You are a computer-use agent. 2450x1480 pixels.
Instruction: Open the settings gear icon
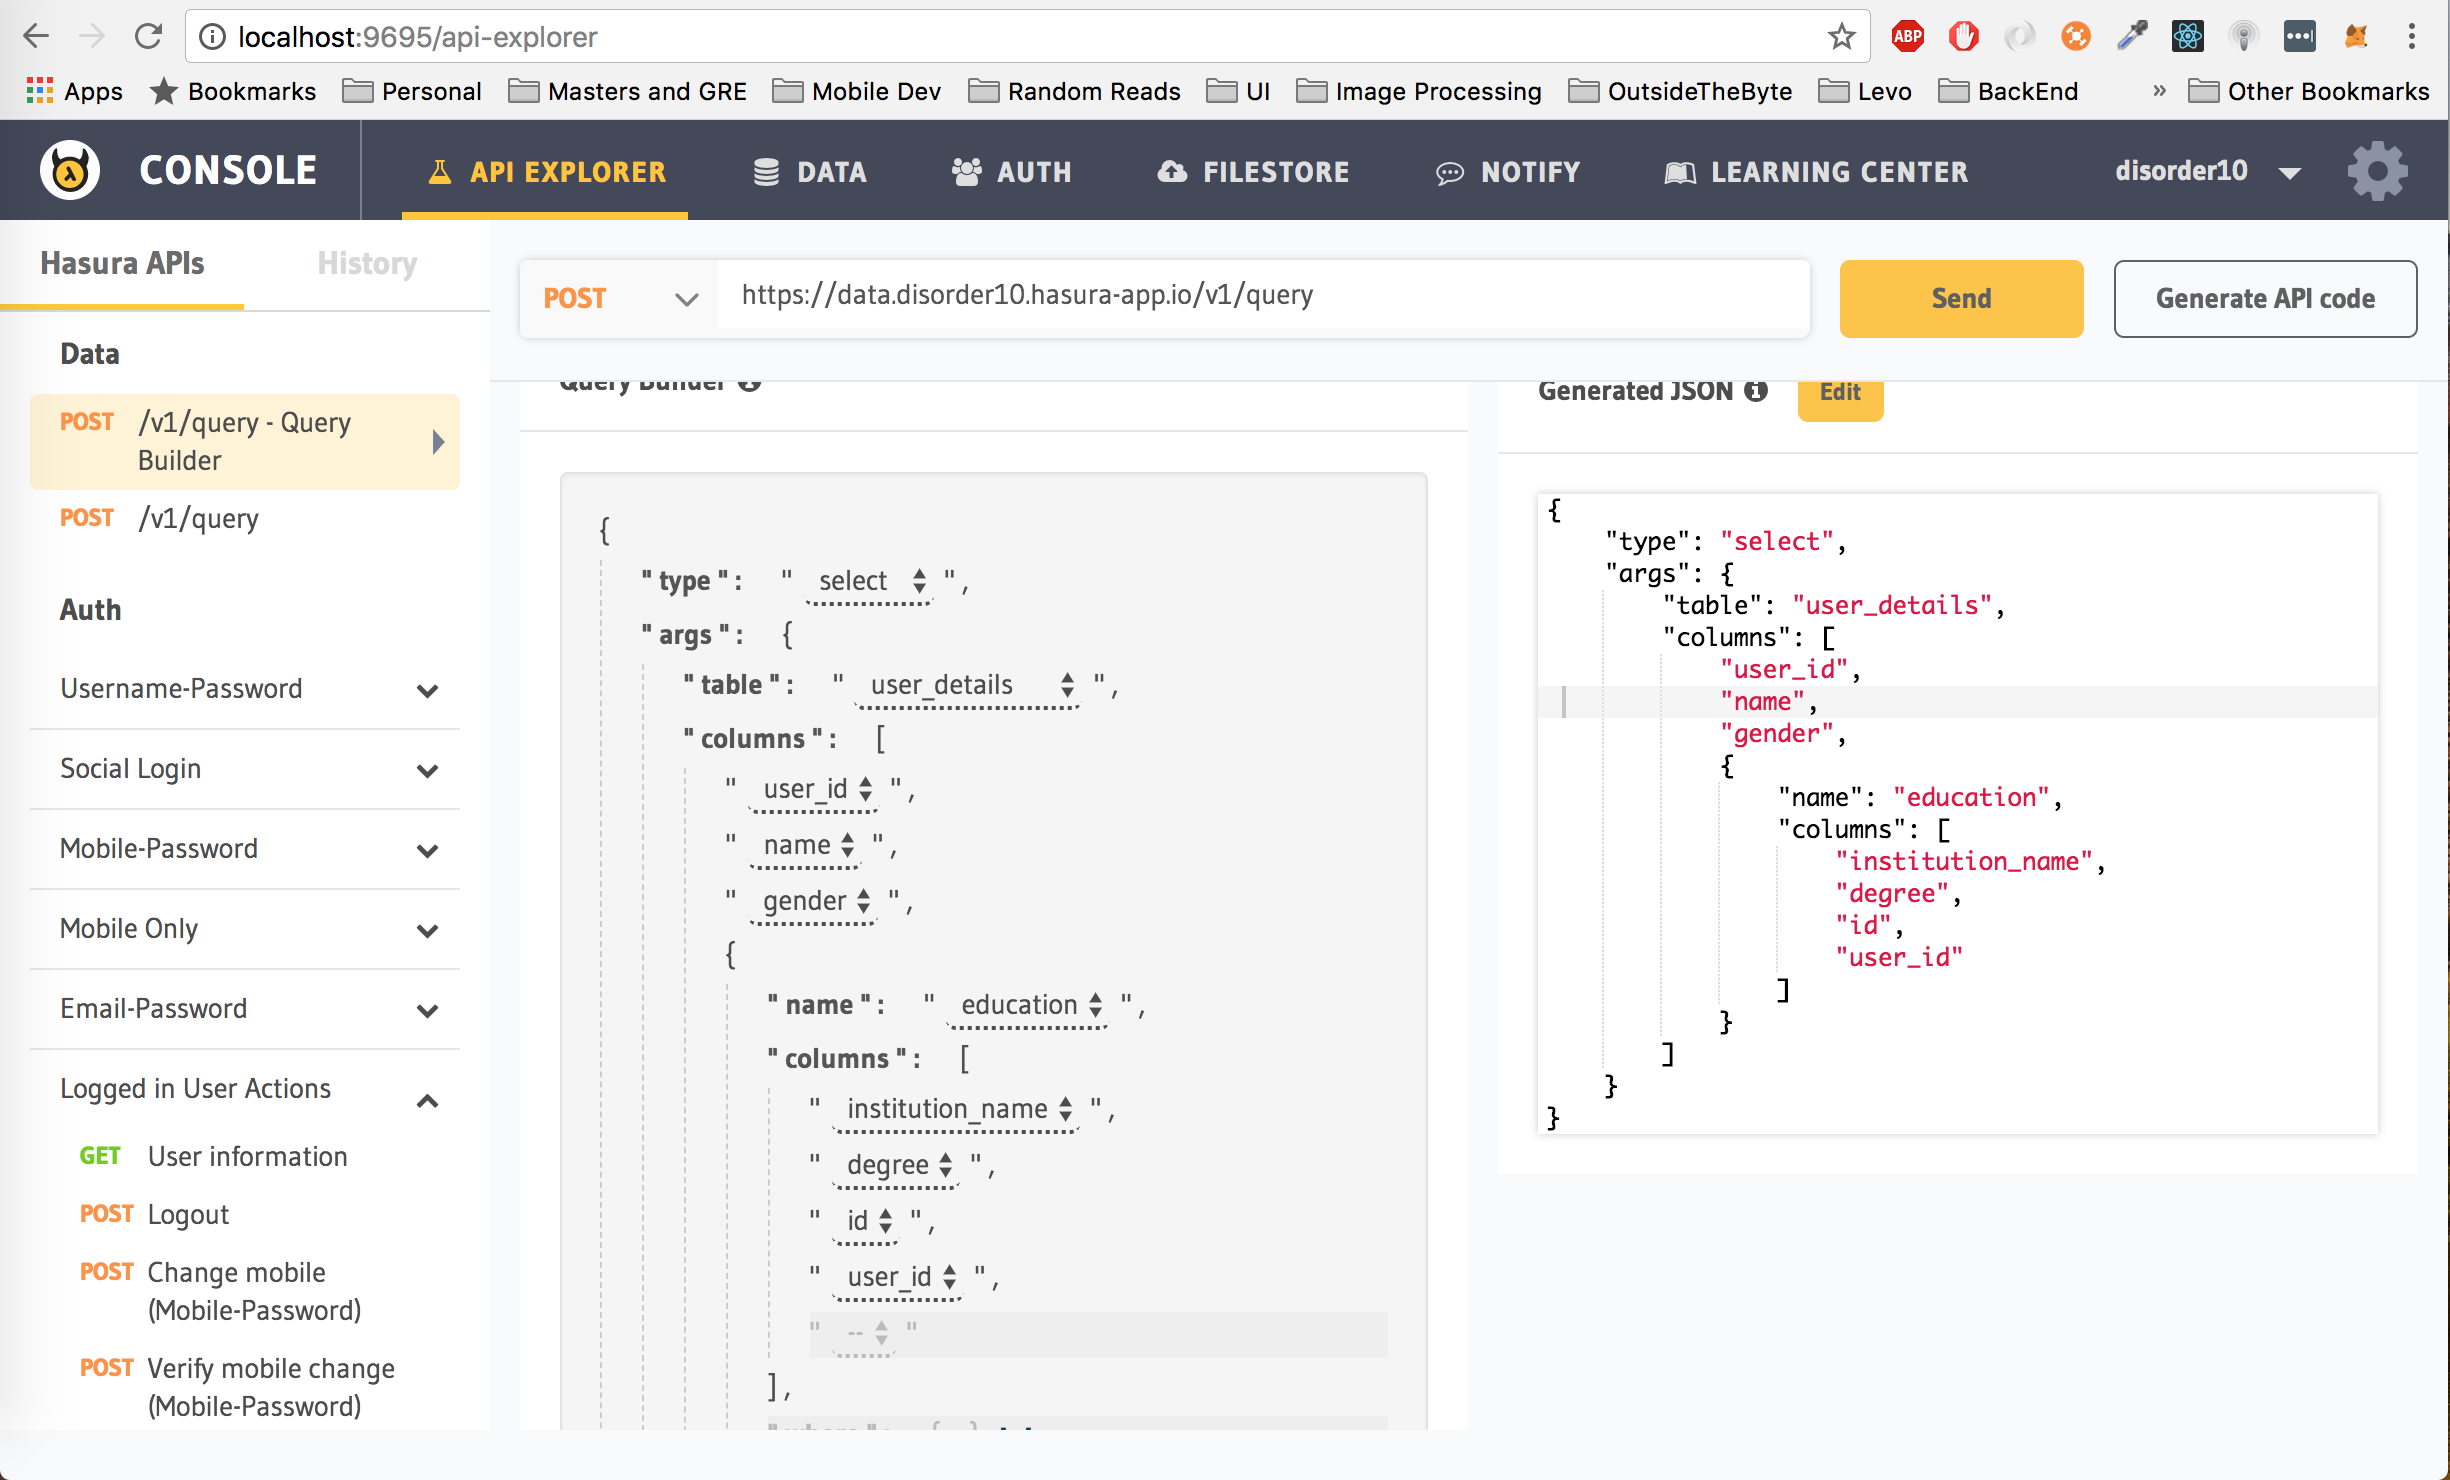pos(2377,171)
